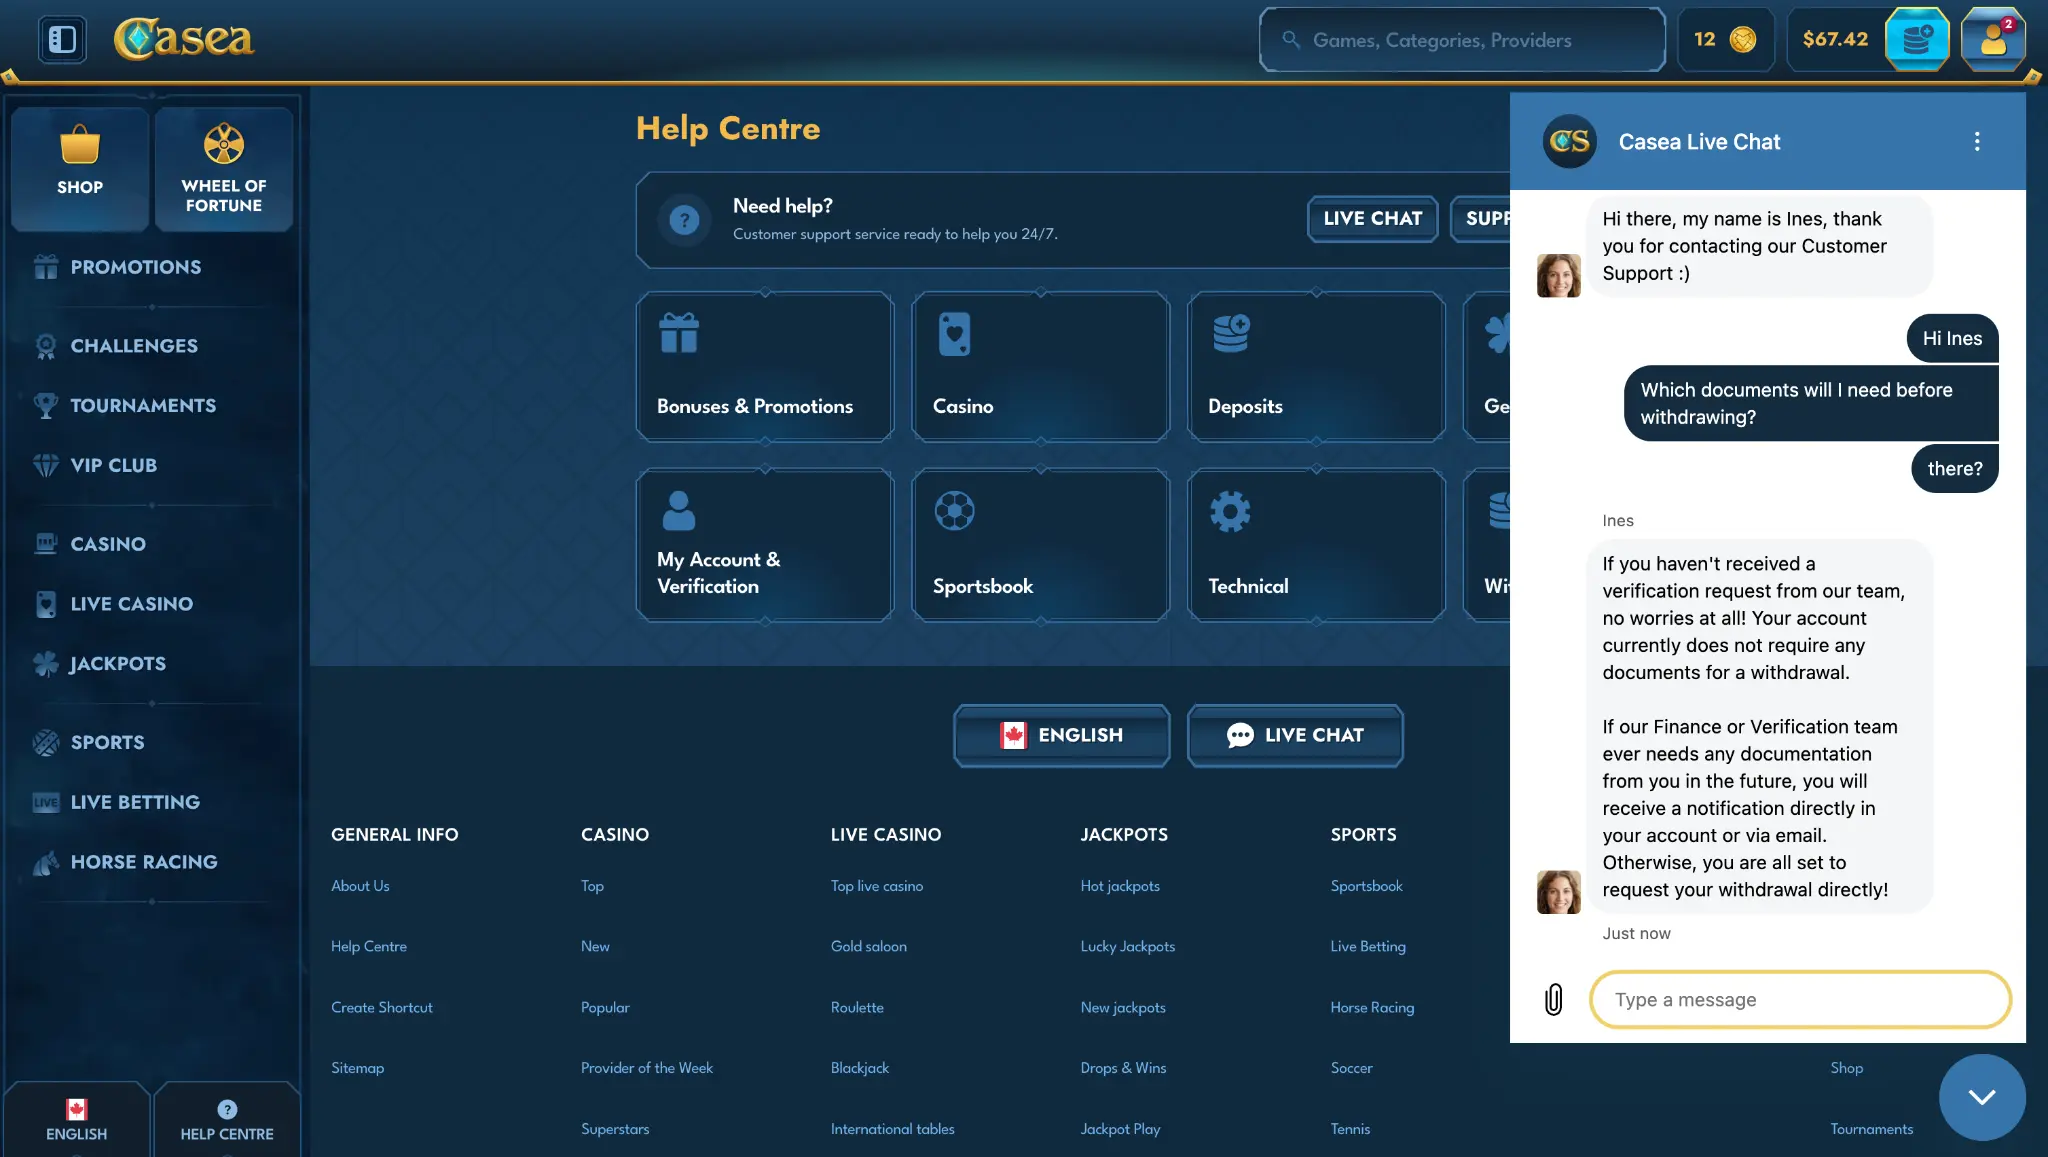Viewport: 2048px width, 1157px height.
Task: Open My Account & Verification help card
Action: click(765, 545)
